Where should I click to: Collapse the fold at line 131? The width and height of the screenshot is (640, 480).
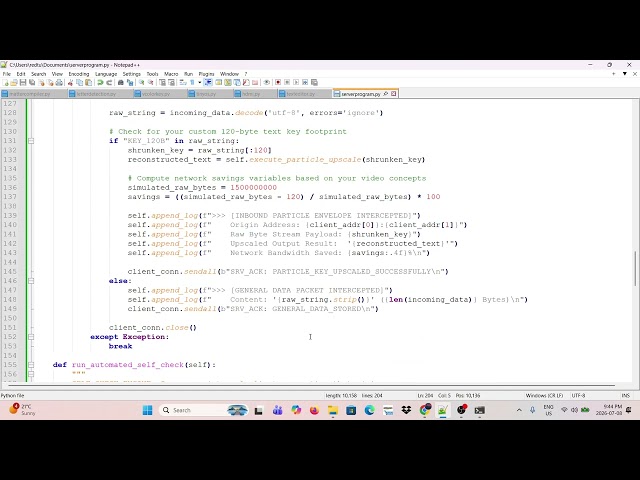pos(31,141)
